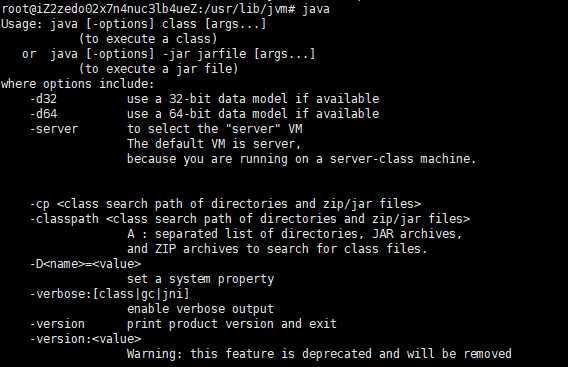Click 'where options include:' line
The image size is (568, 367).
tap(78, 84)
